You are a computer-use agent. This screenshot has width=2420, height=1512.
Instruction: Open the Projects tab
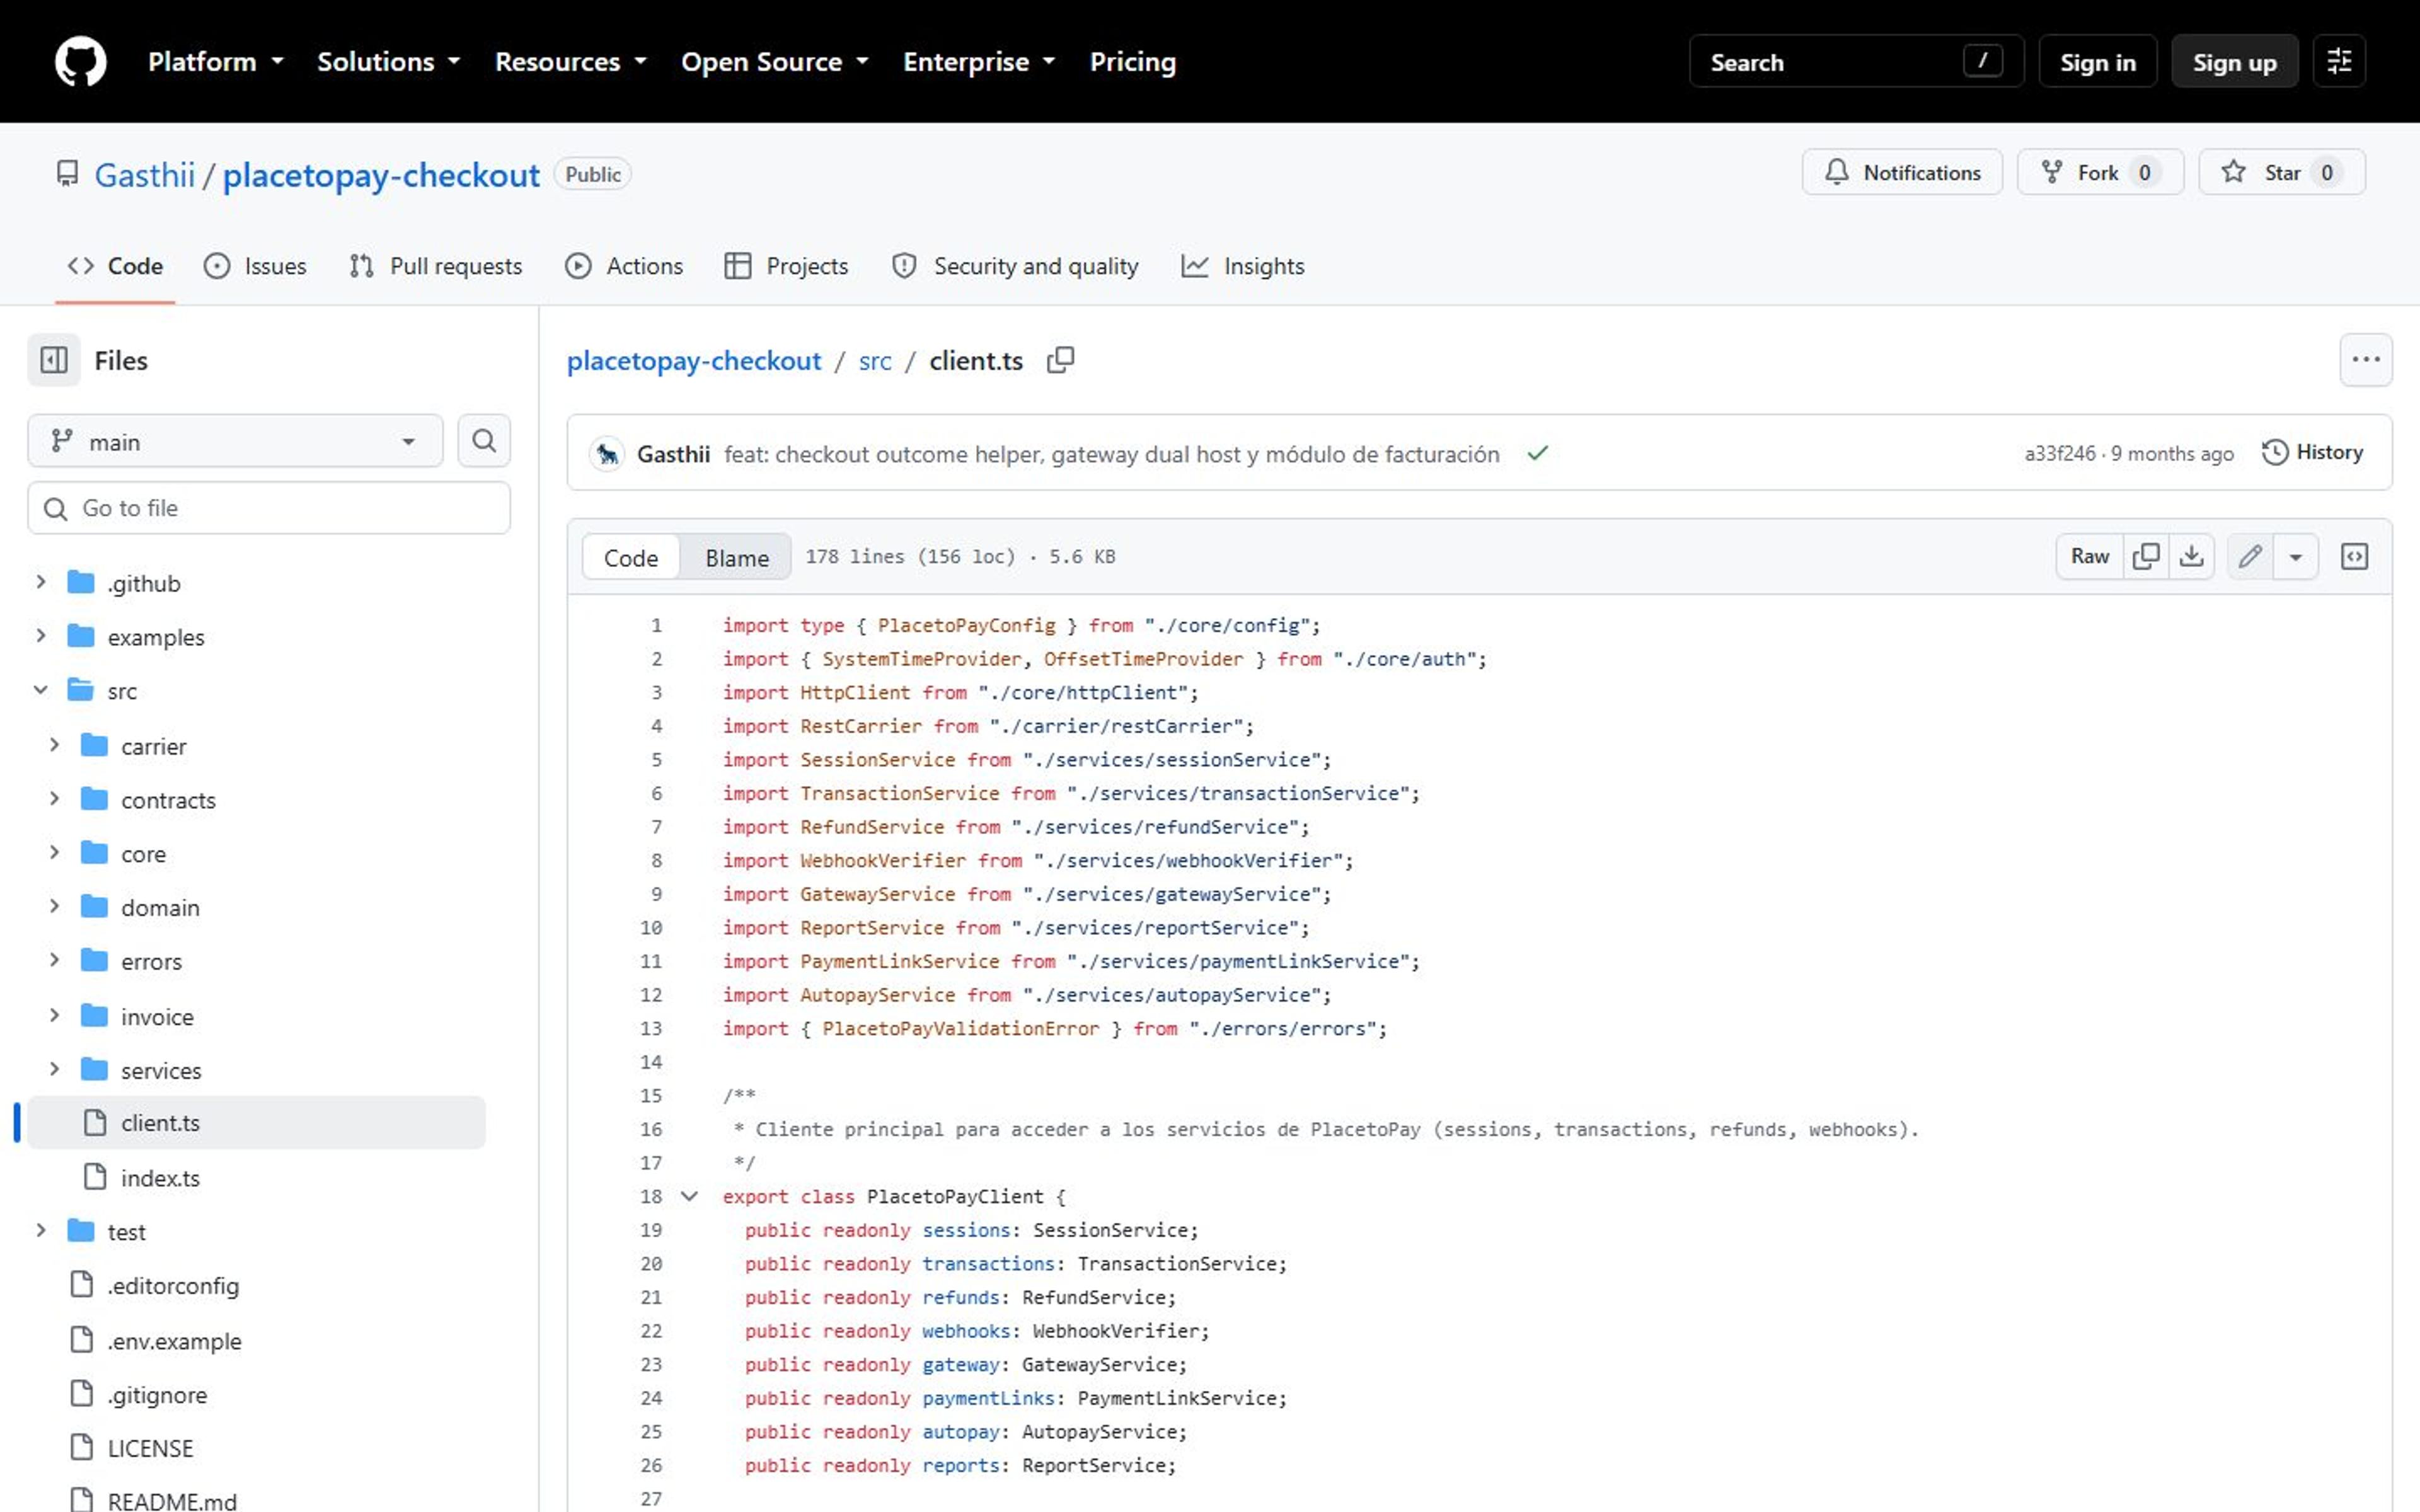(x=787, y=266)
